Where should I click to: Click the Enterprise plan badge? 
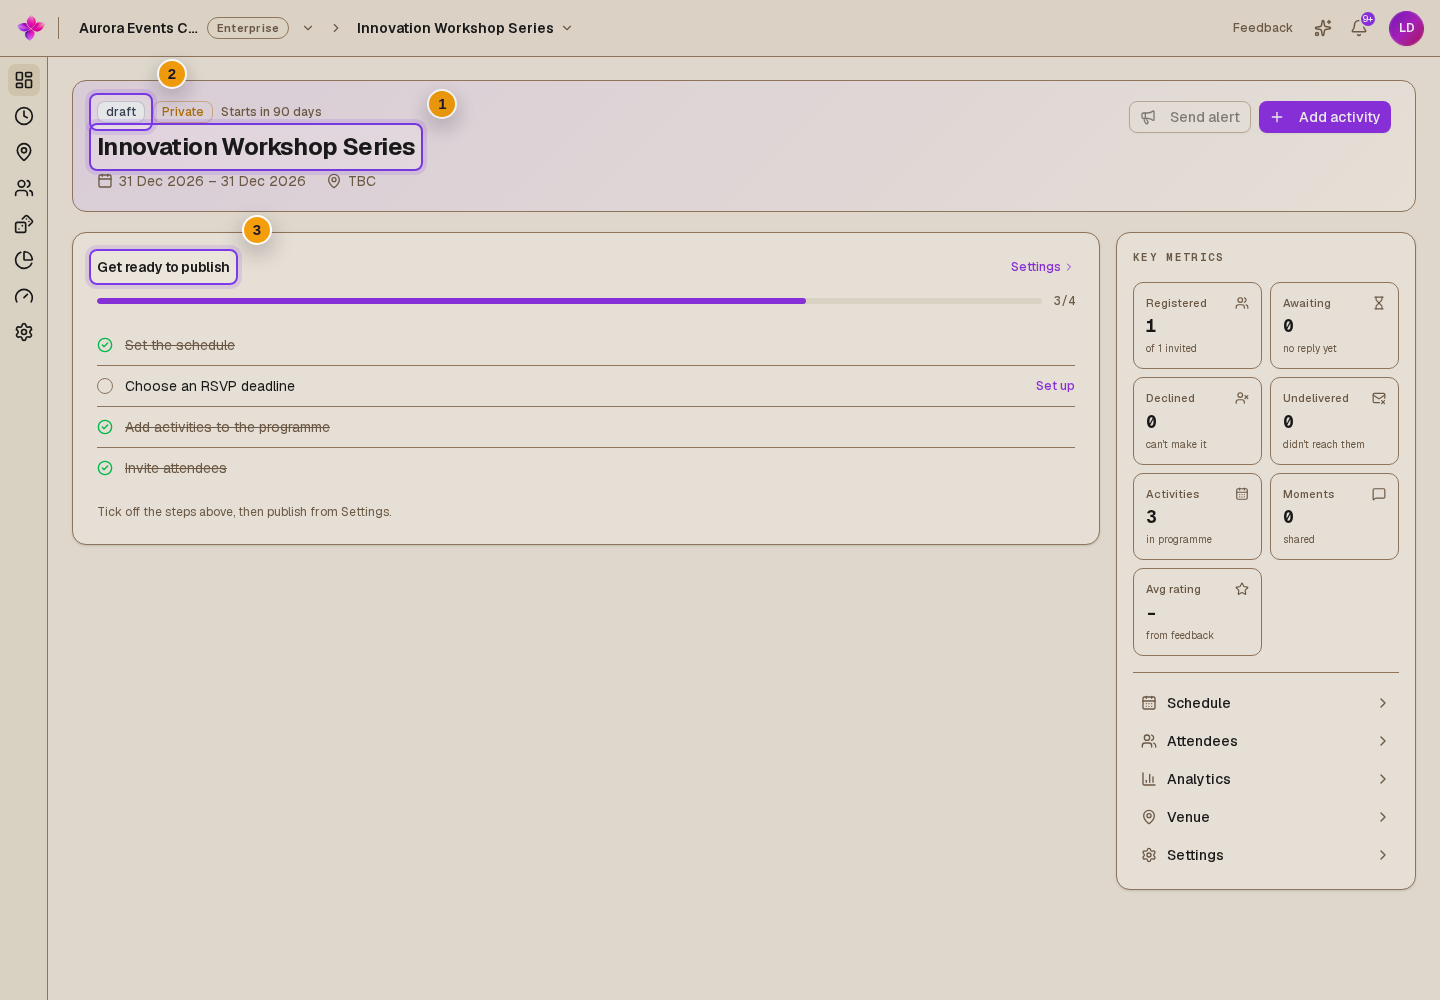248,28
